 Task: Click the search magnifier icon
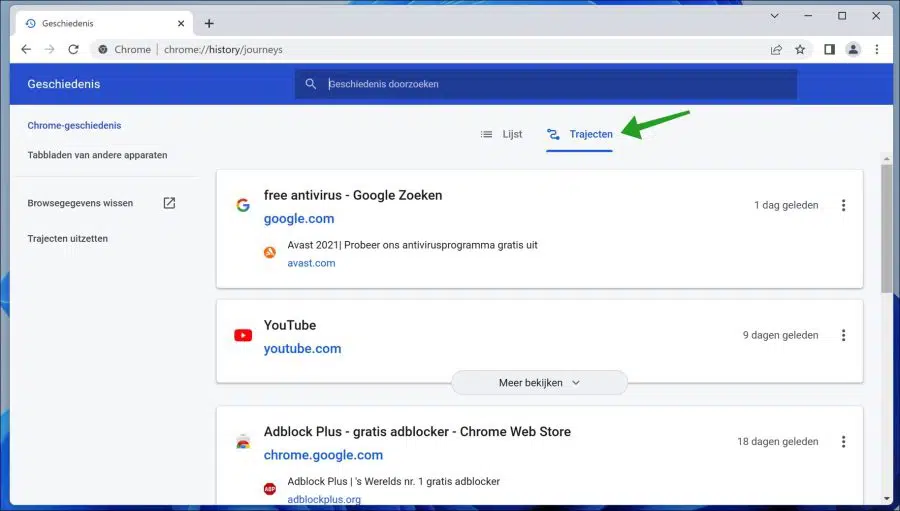[x=311, y=84]
